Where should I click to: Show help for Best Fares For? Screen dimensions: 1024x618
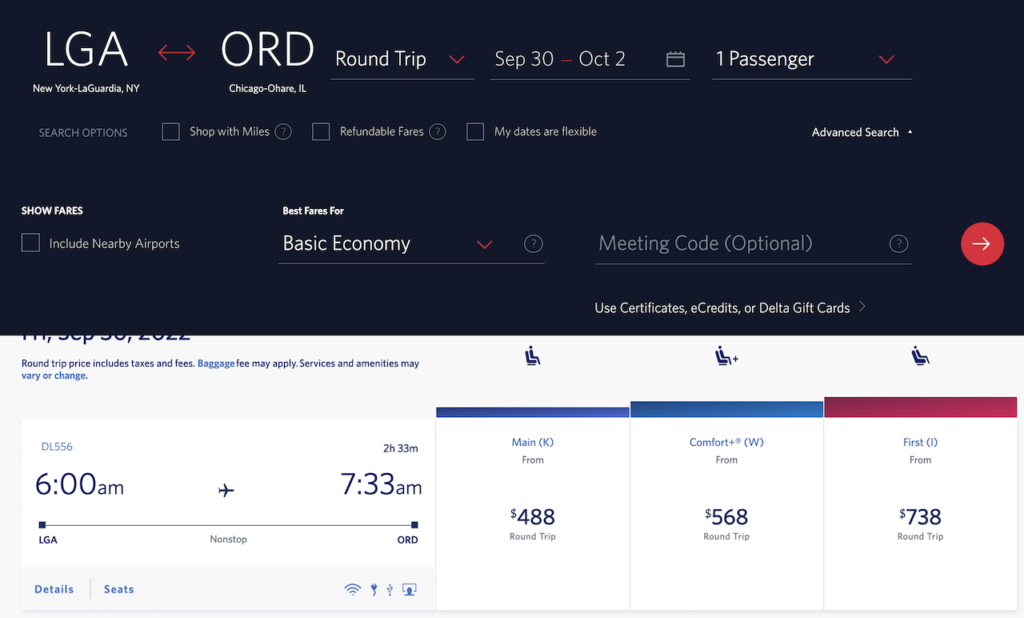[x=534, y=244]
